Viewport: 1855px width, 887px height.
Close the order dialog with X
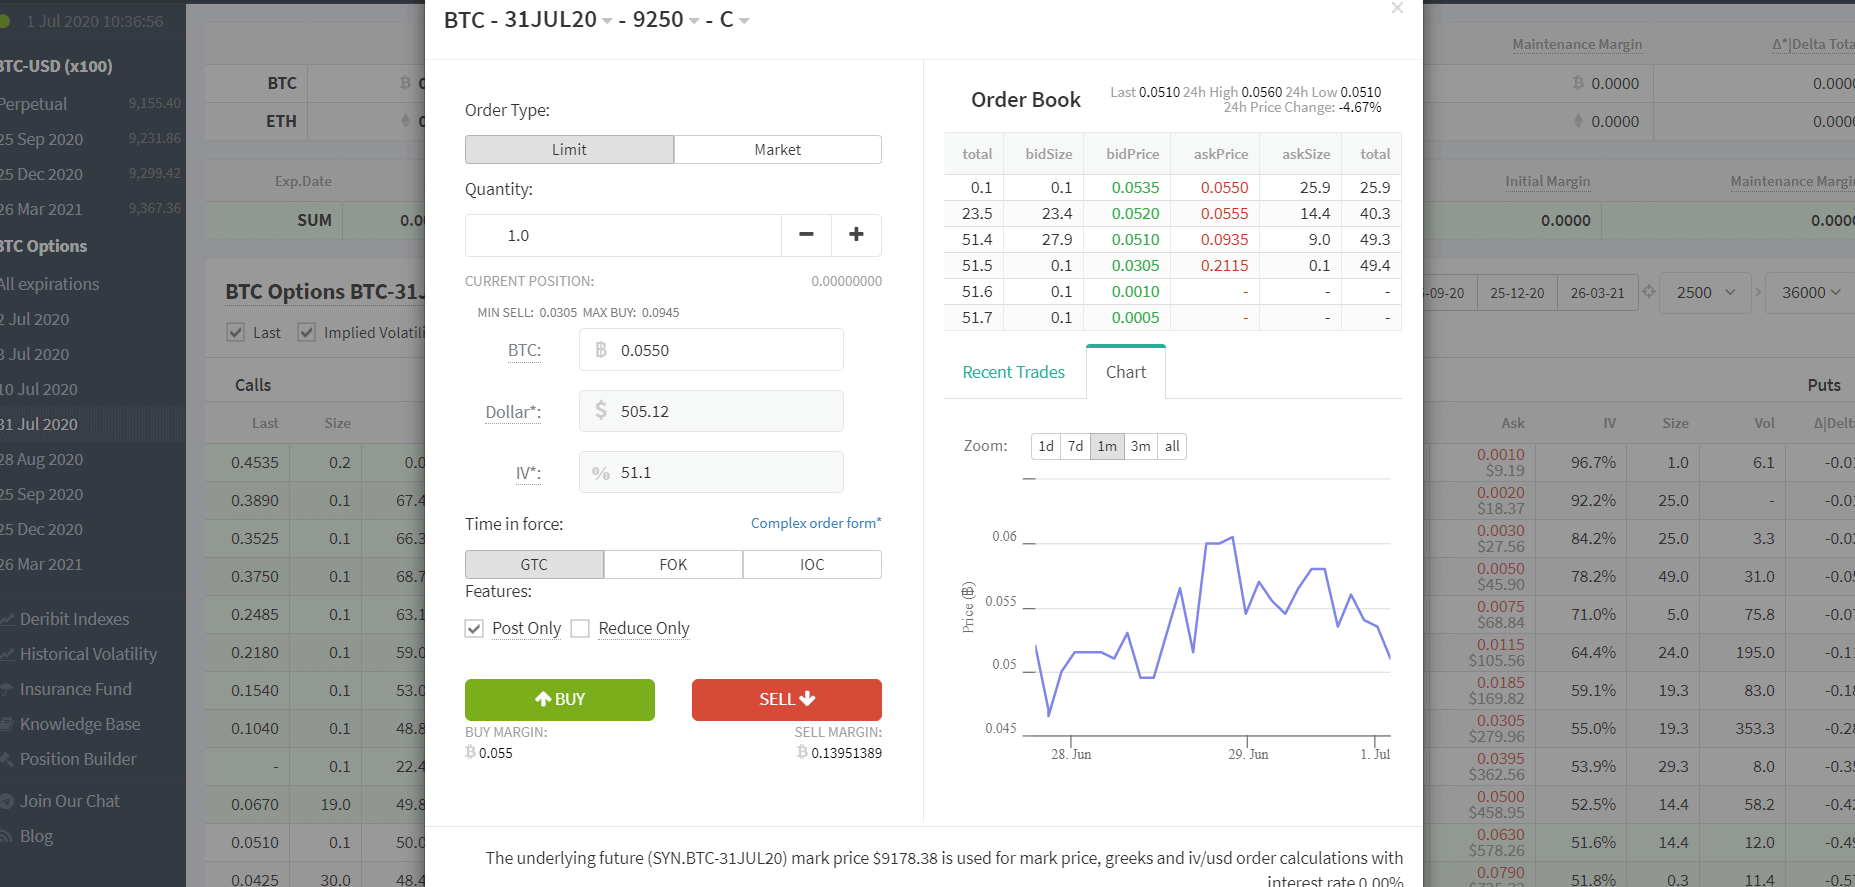(1397, 9)
